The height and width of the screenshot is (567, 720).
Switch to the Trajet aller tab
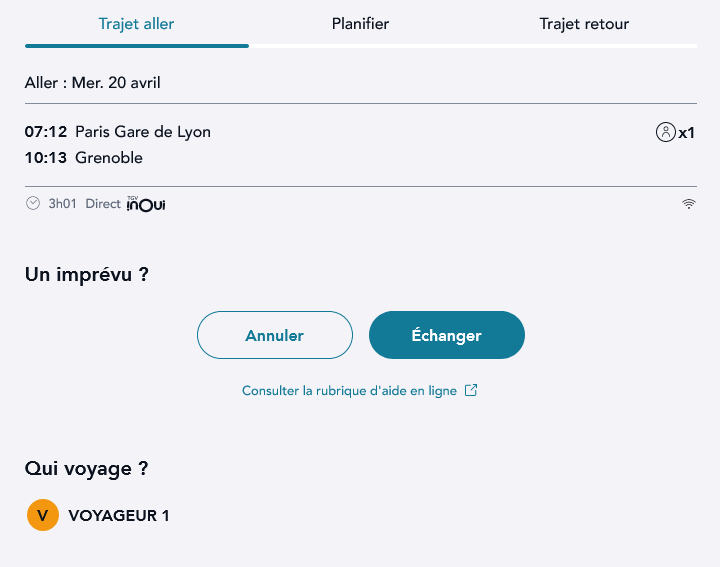137,24
